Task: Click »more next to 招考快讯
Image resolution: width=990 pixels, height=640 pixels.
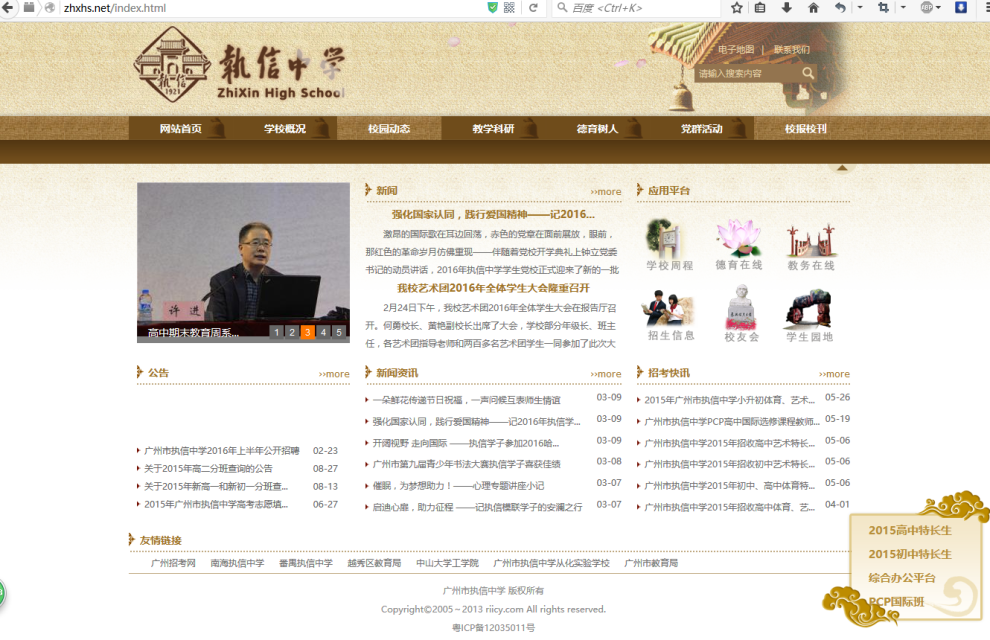Action: [x=834, y=374]
